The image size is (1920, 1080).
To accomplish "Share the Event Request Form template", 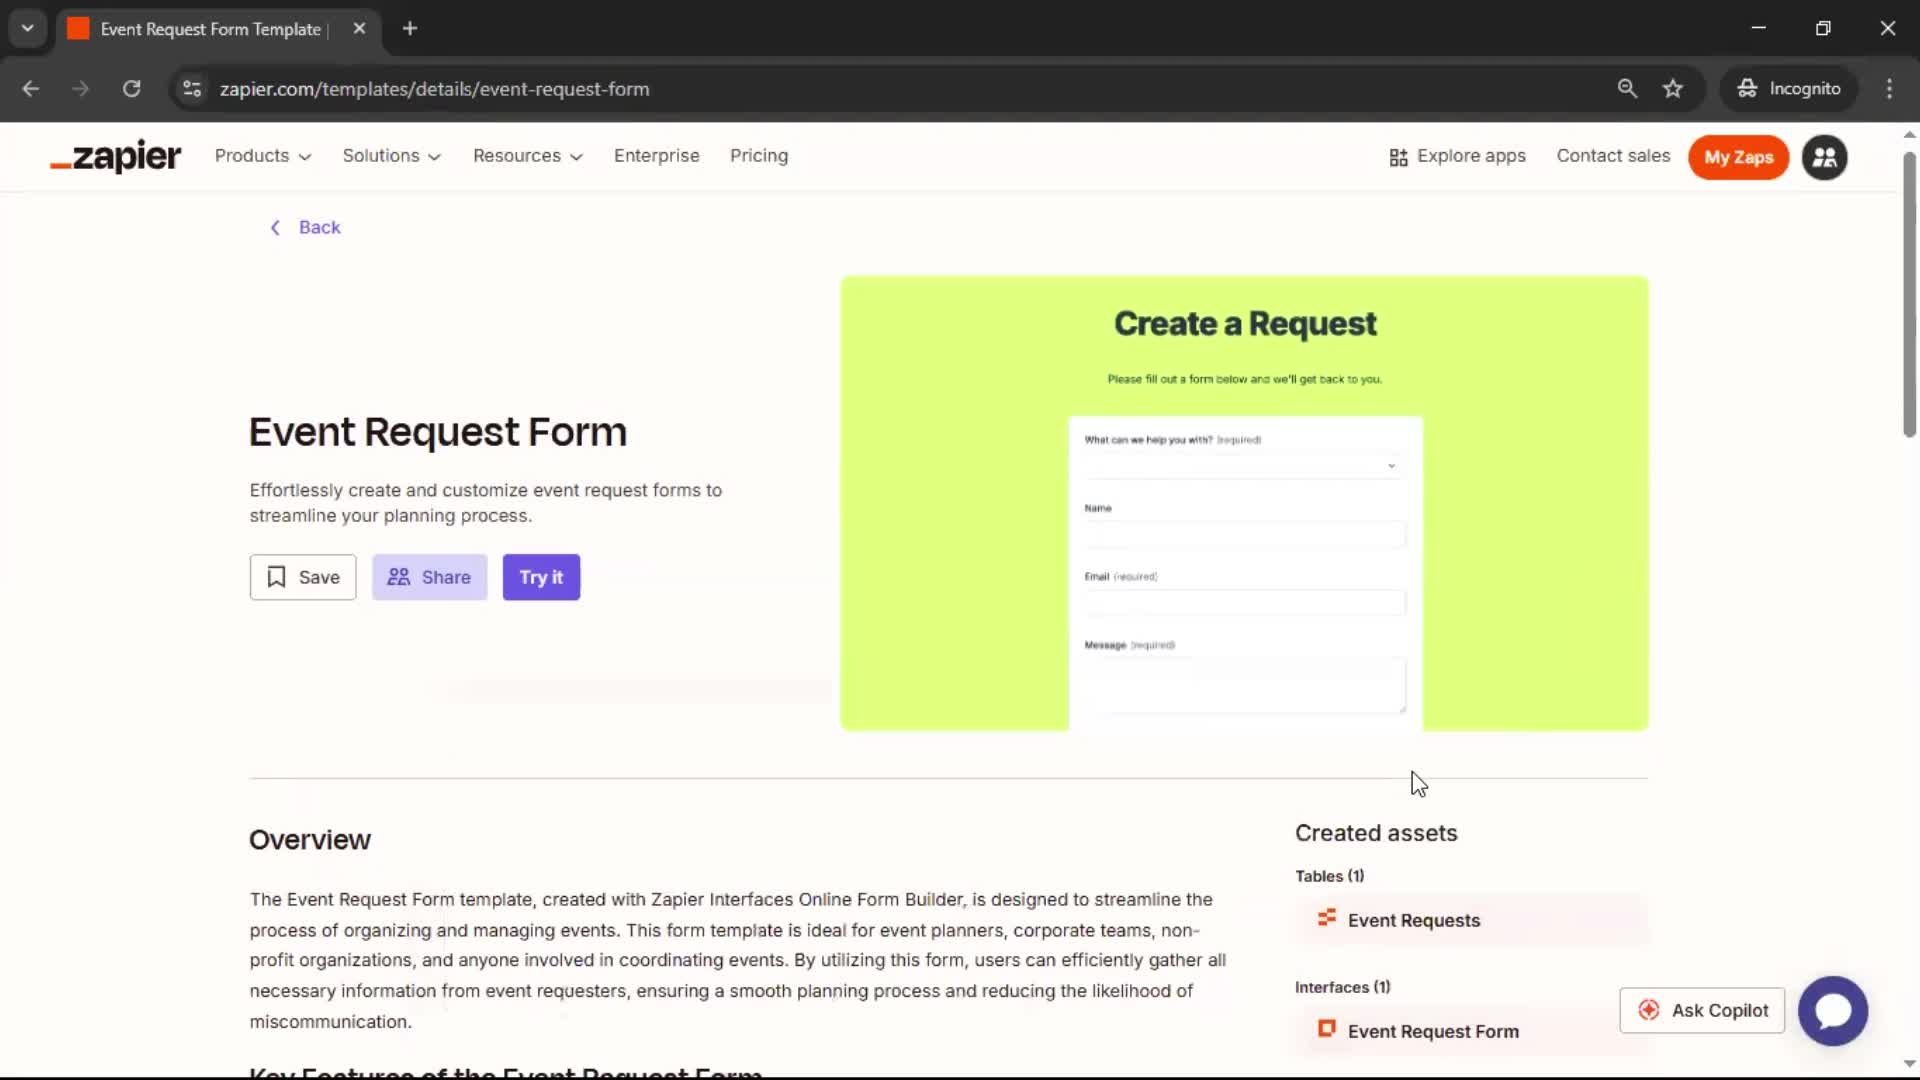I will [x=429, y=577].
